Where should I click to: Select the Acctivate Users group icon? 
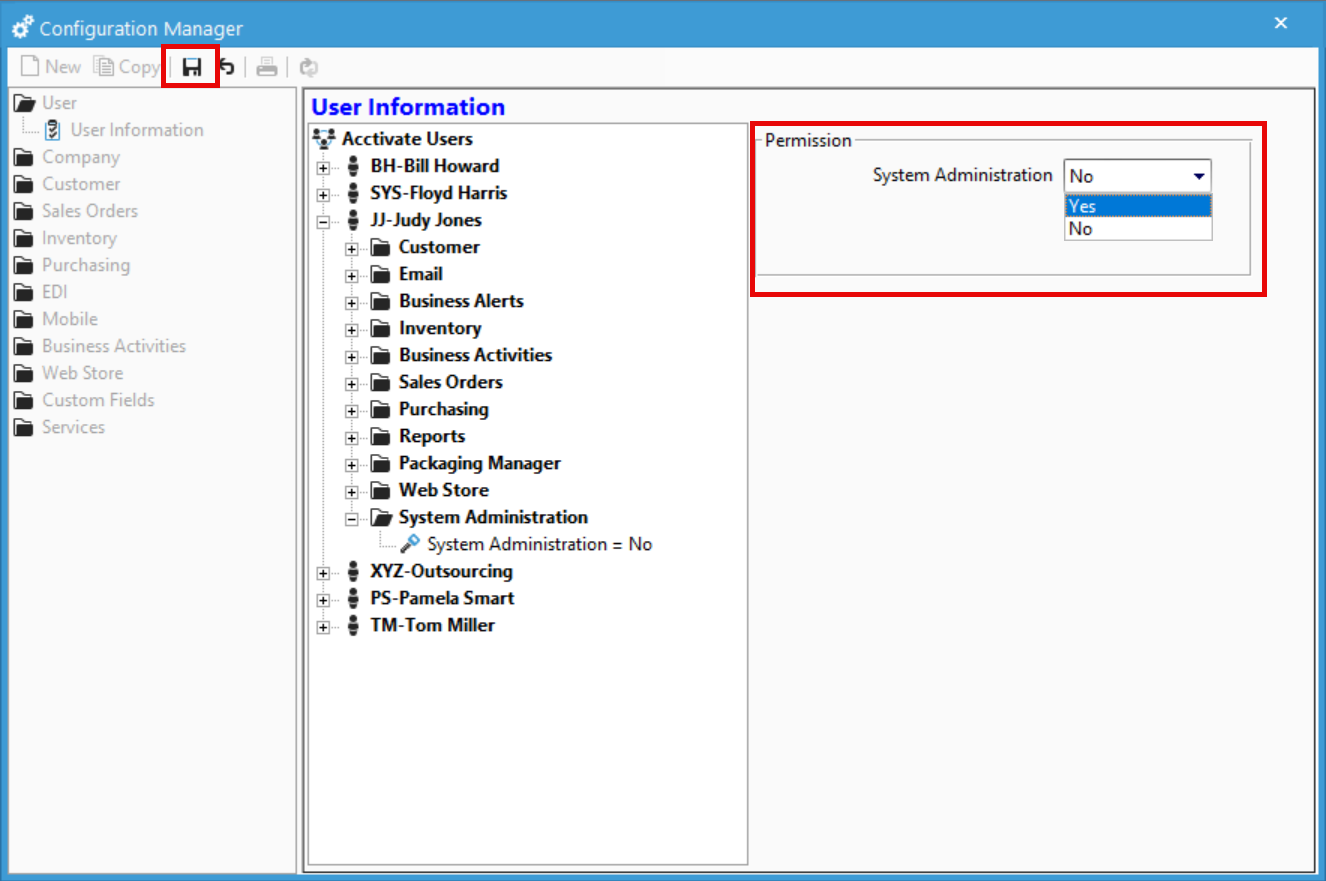[x=323, y=138]
